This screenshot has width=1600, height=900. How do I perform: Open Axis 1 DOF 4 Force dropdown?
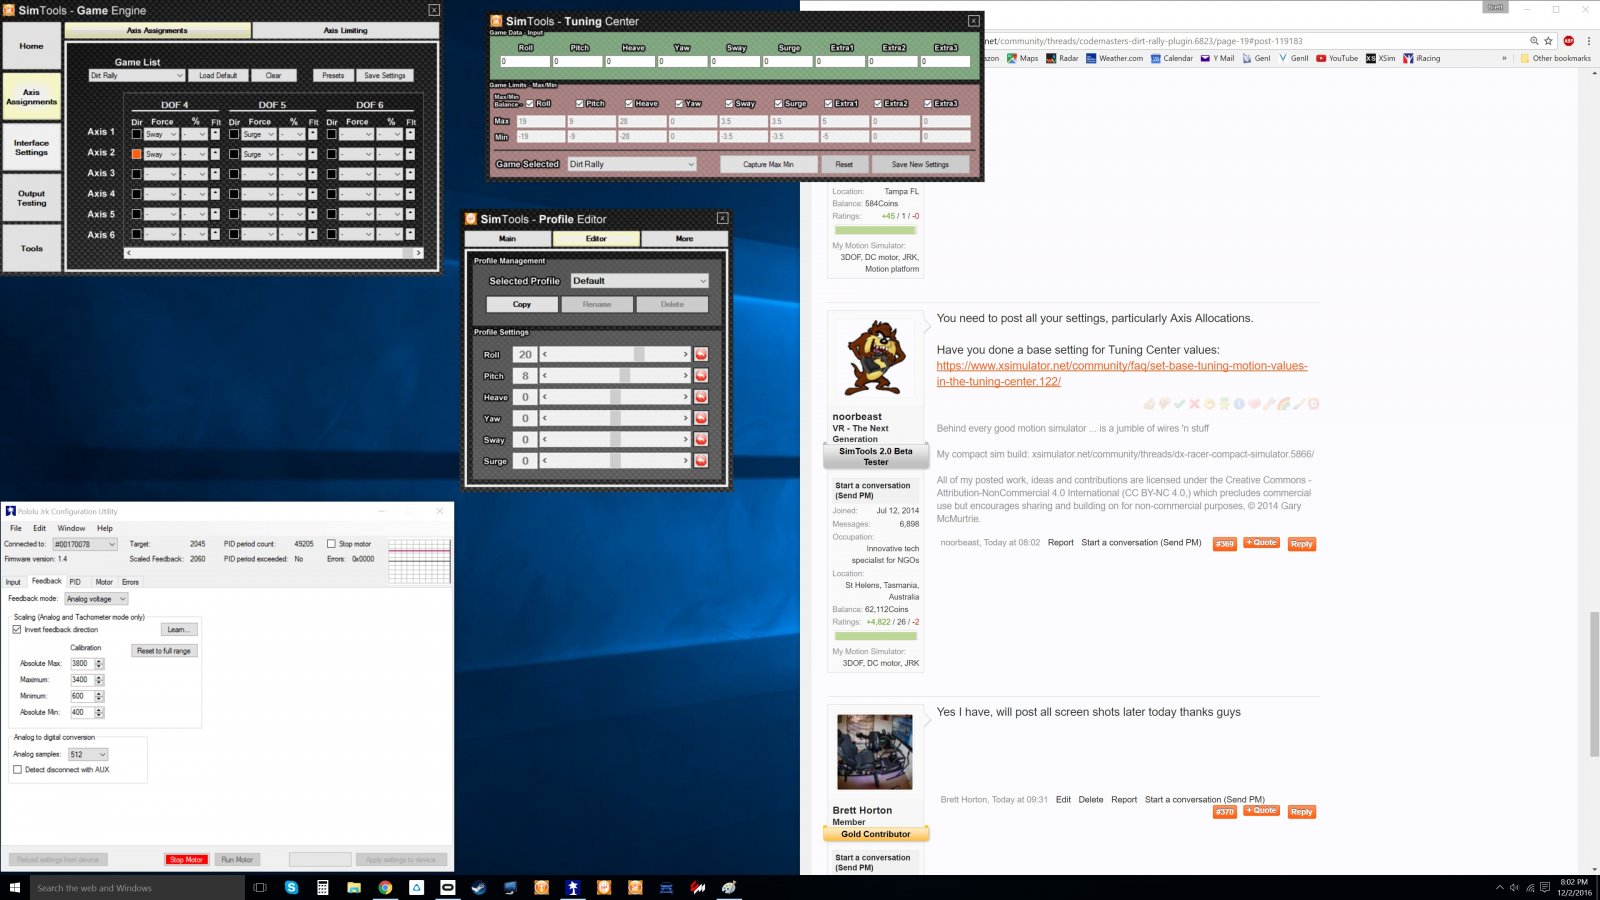pyautogui.click(x=162, y=134)
